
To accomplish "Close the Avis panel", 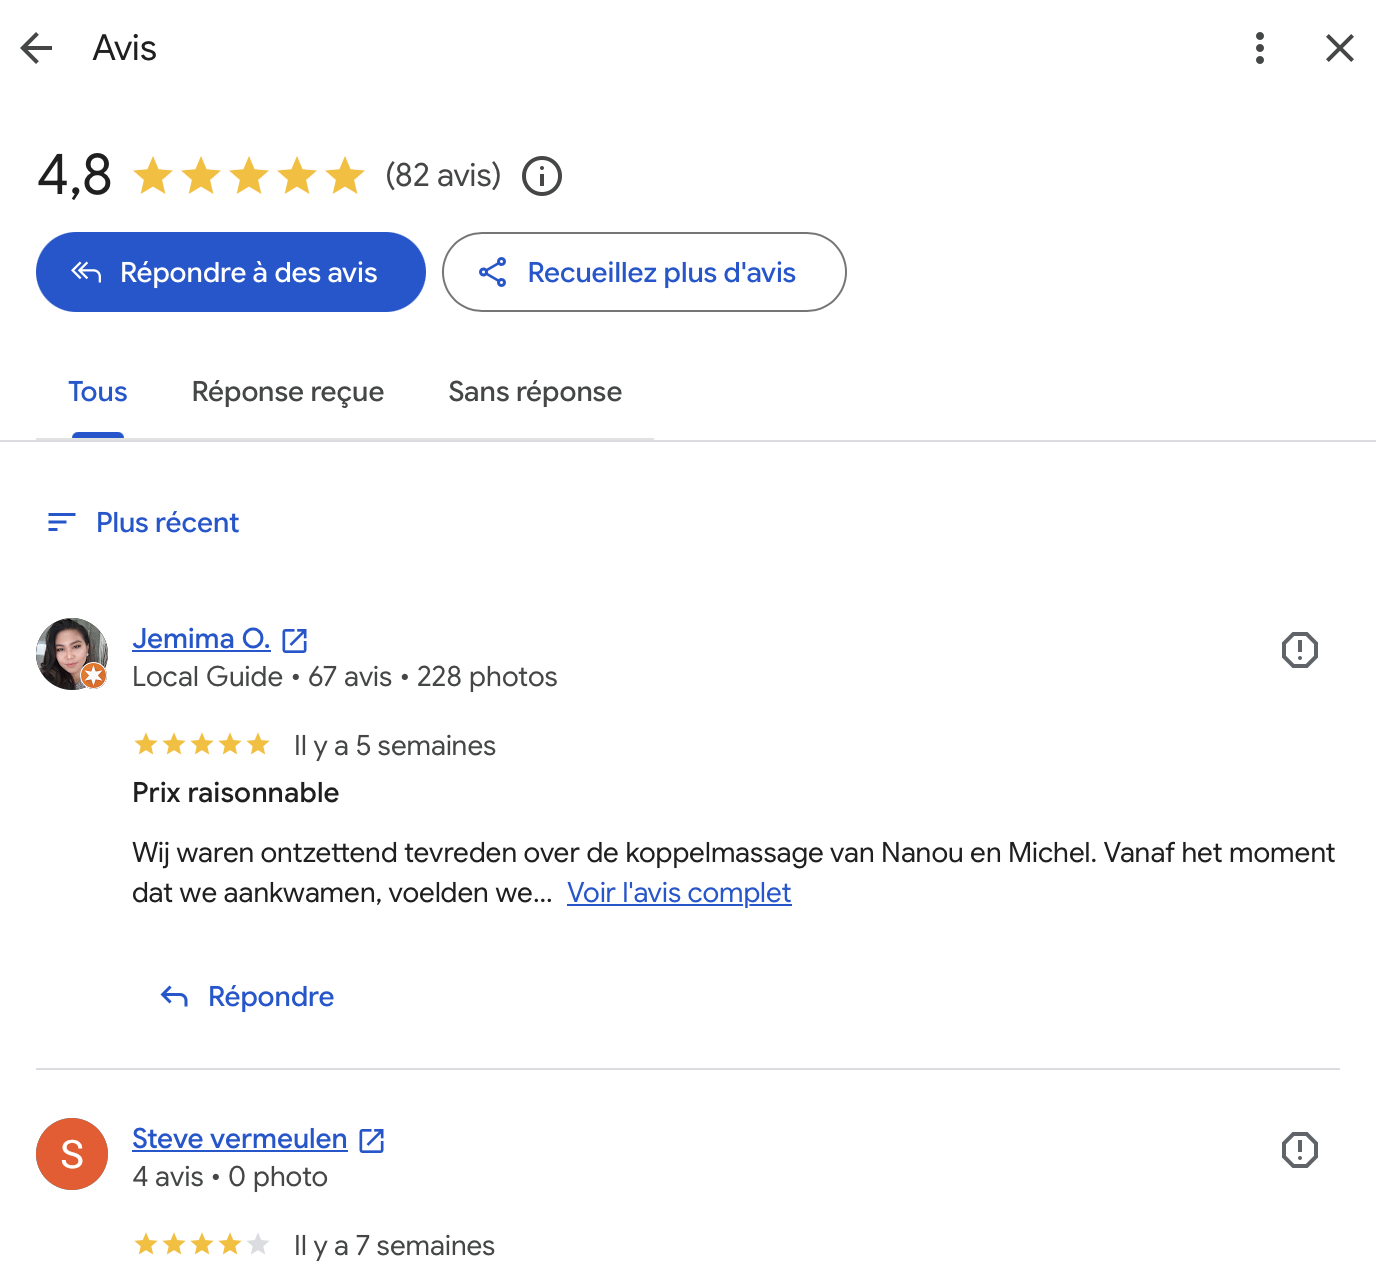I will (x=1340, y=48).
